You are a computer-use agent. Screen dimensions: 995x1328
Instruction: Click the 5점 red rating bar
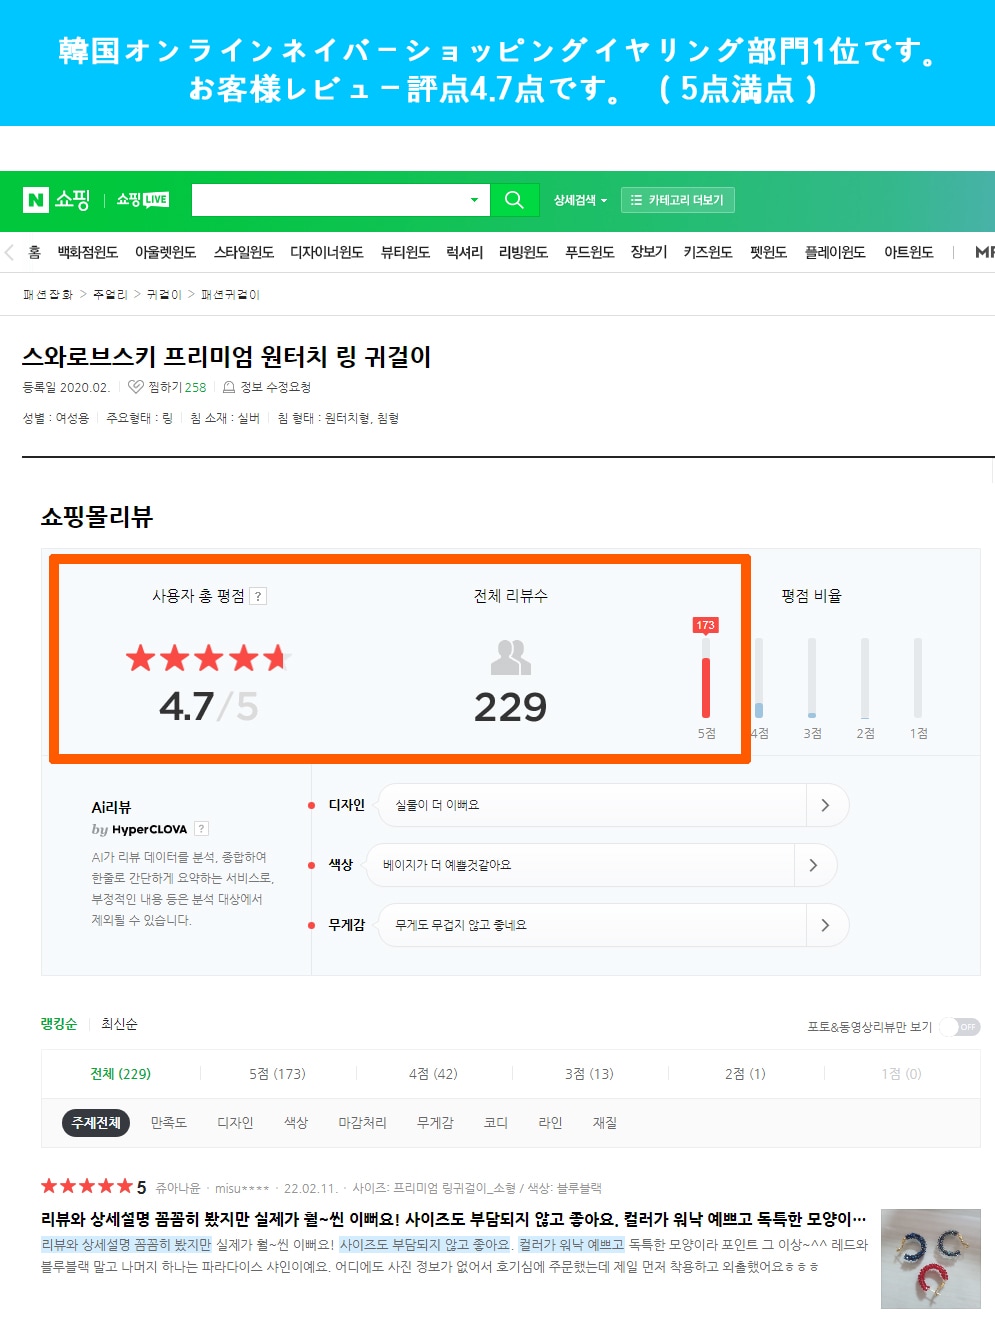706,685
